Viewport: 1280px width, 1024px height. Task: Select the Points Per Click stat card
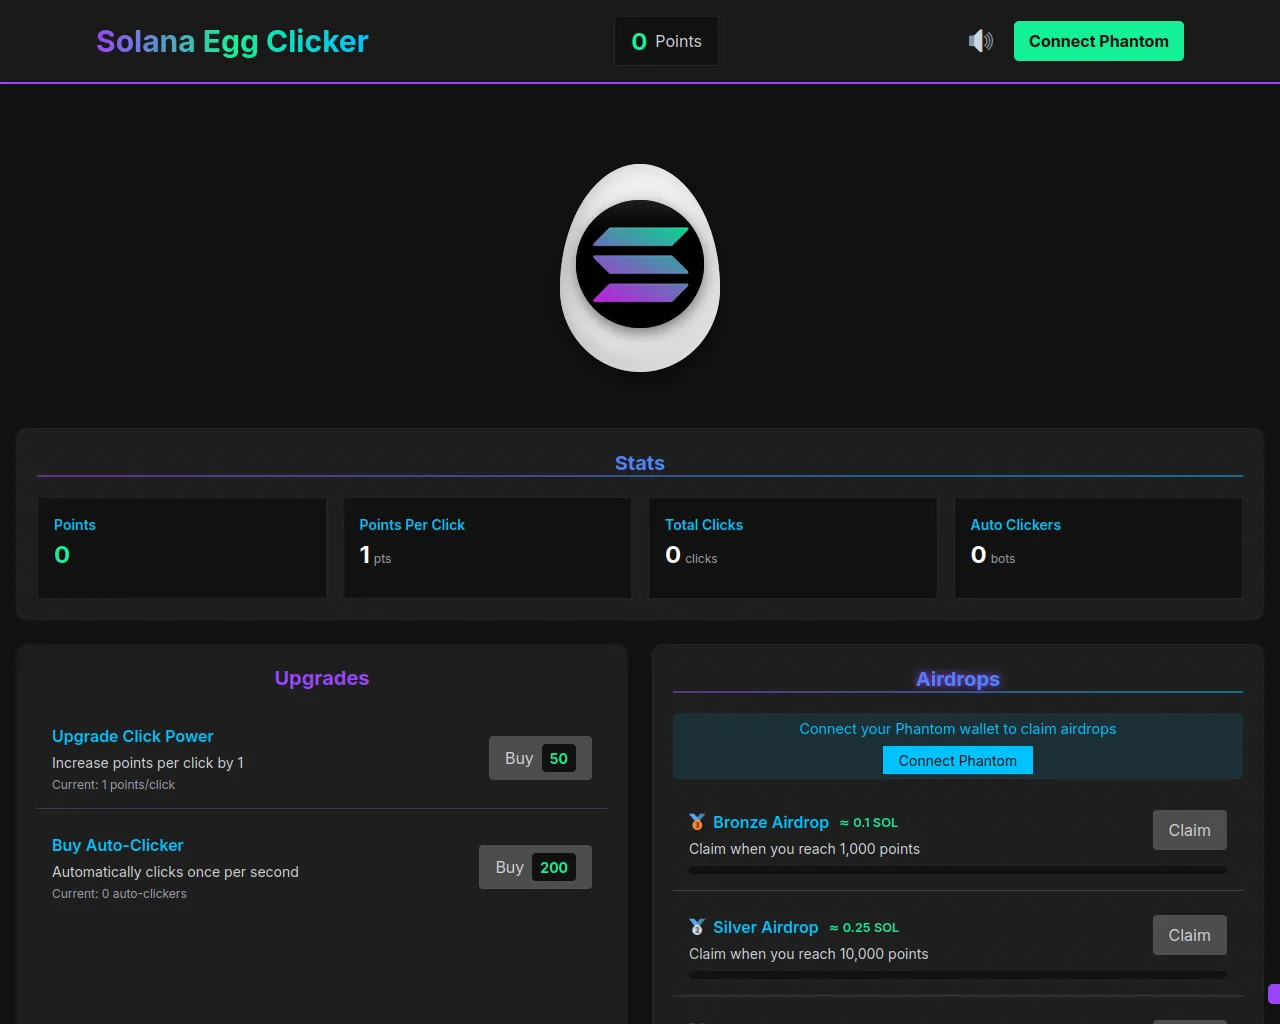[x=488, y=548]
